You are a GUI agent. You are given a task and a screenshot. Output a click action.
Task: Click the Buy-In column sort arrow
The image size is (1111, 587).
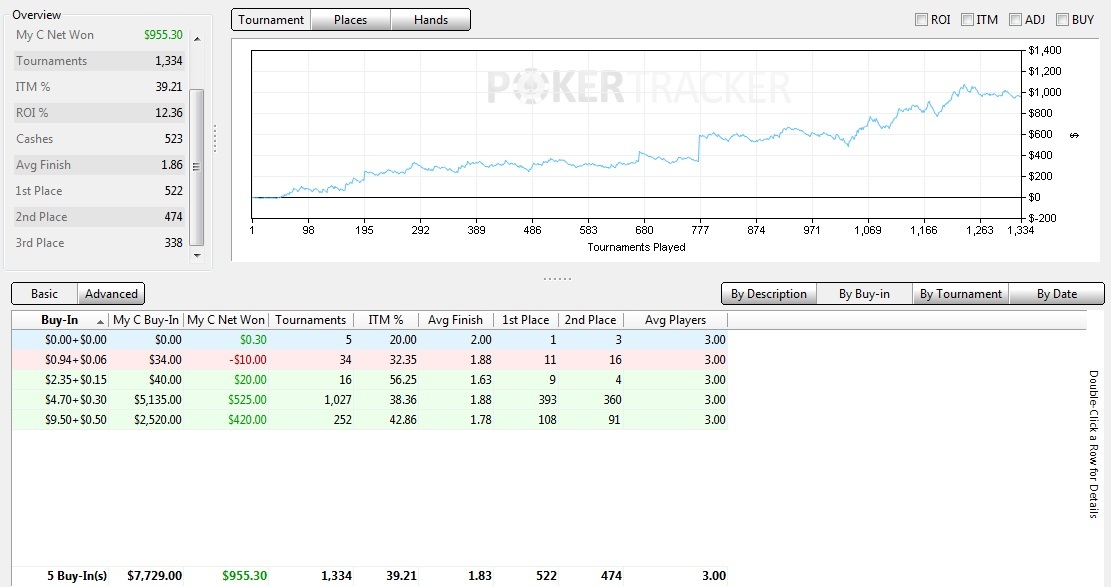point(101,321)
